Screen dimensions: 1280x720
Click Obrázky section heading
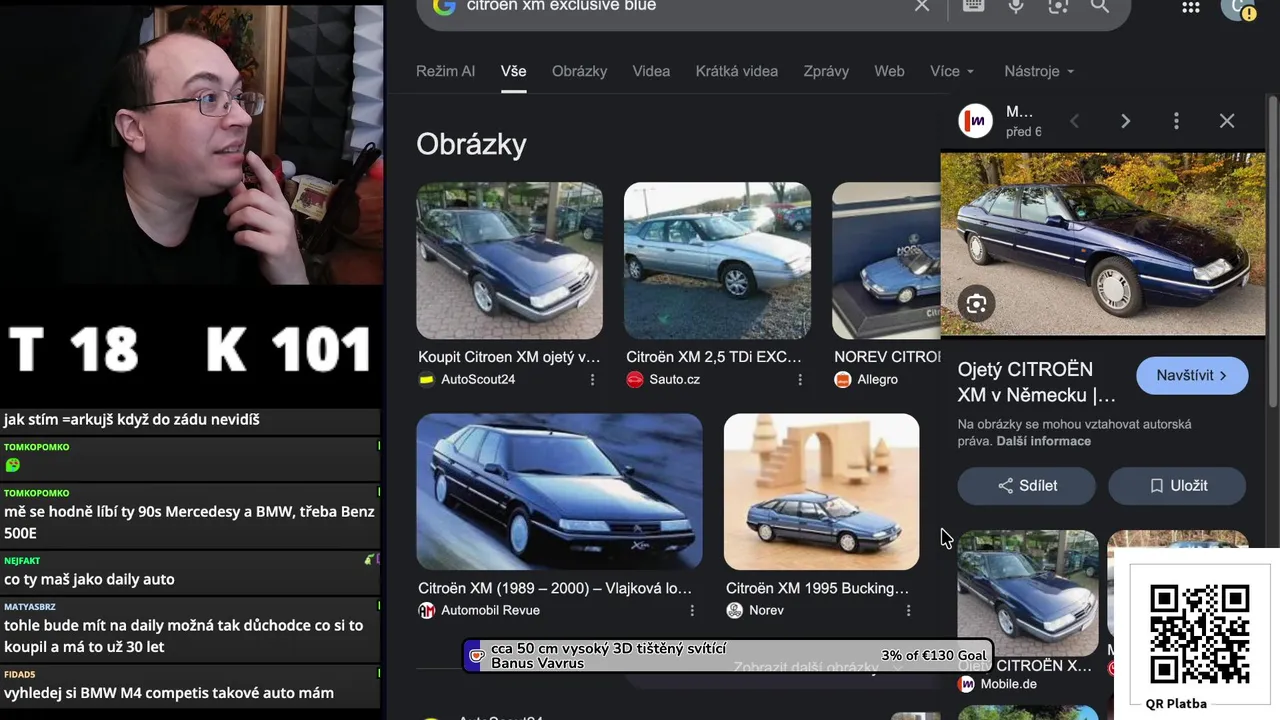[x=471, y=144]
